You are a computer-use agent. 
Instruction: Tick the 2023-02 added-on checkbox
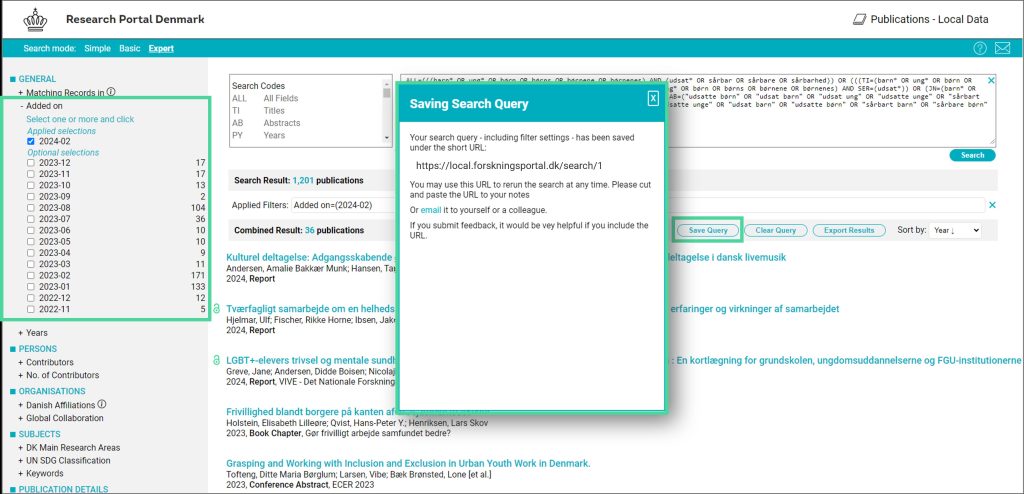coord(31,274)
